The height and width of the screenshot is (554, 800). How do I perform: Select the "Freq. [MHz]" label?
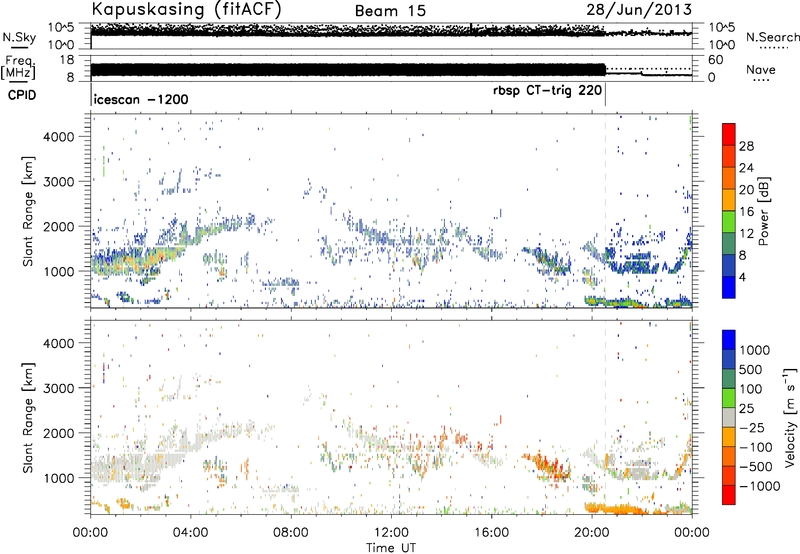pyautogui.click(x=18, y=68)
